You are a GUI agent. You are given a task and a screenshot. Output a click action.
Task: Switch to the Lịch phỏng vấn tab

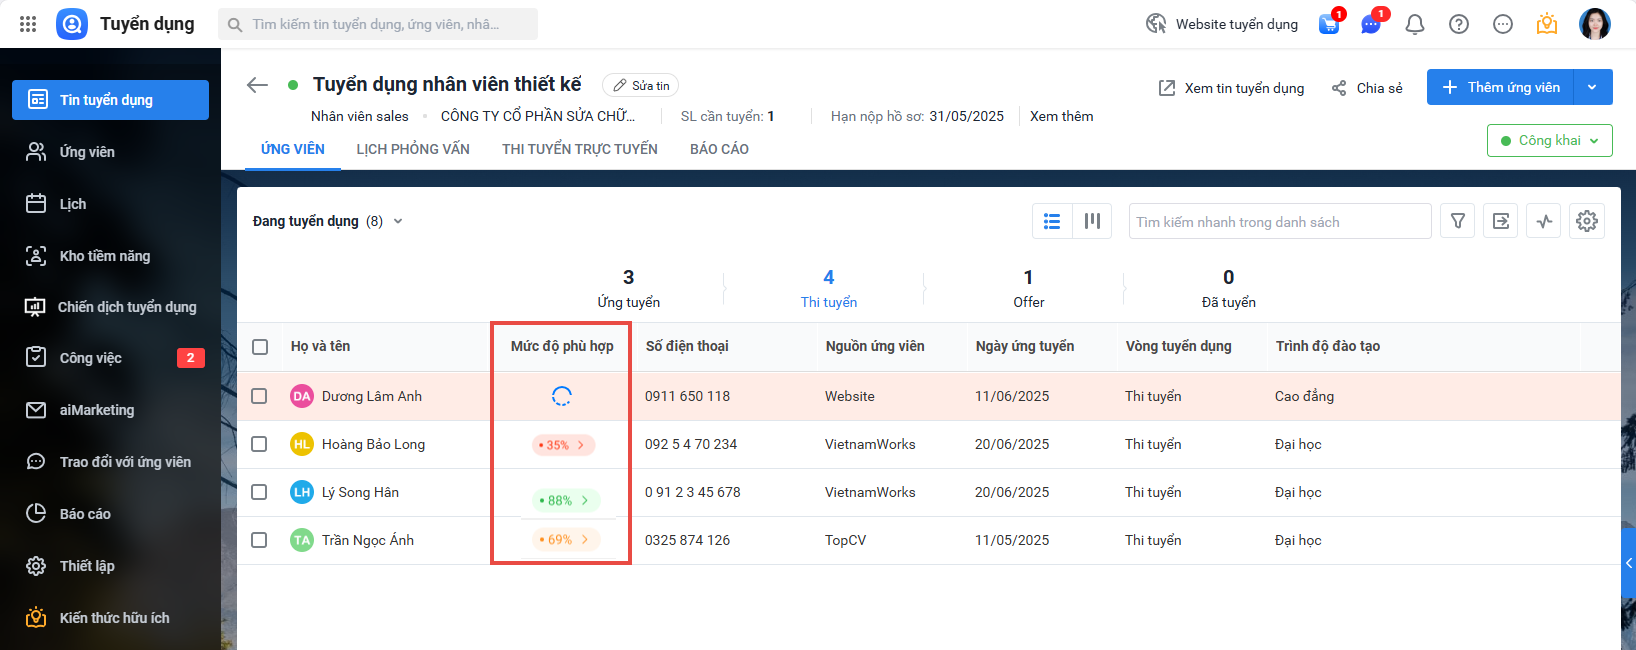click(x=413, y=149)
